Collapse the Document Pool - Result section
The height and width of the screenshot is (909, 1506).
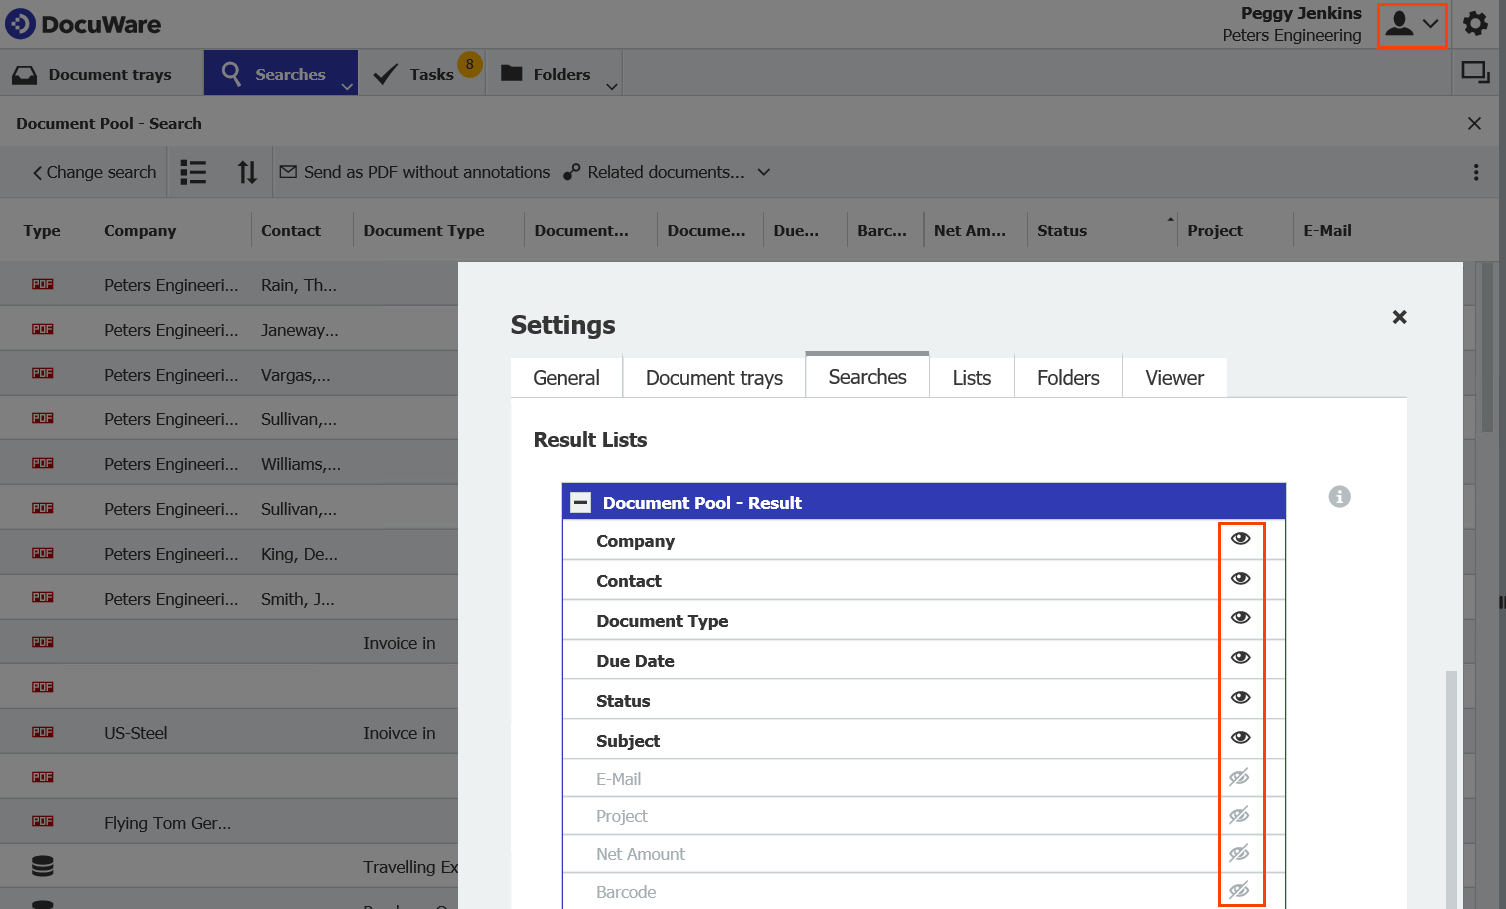tap(580, 503)
